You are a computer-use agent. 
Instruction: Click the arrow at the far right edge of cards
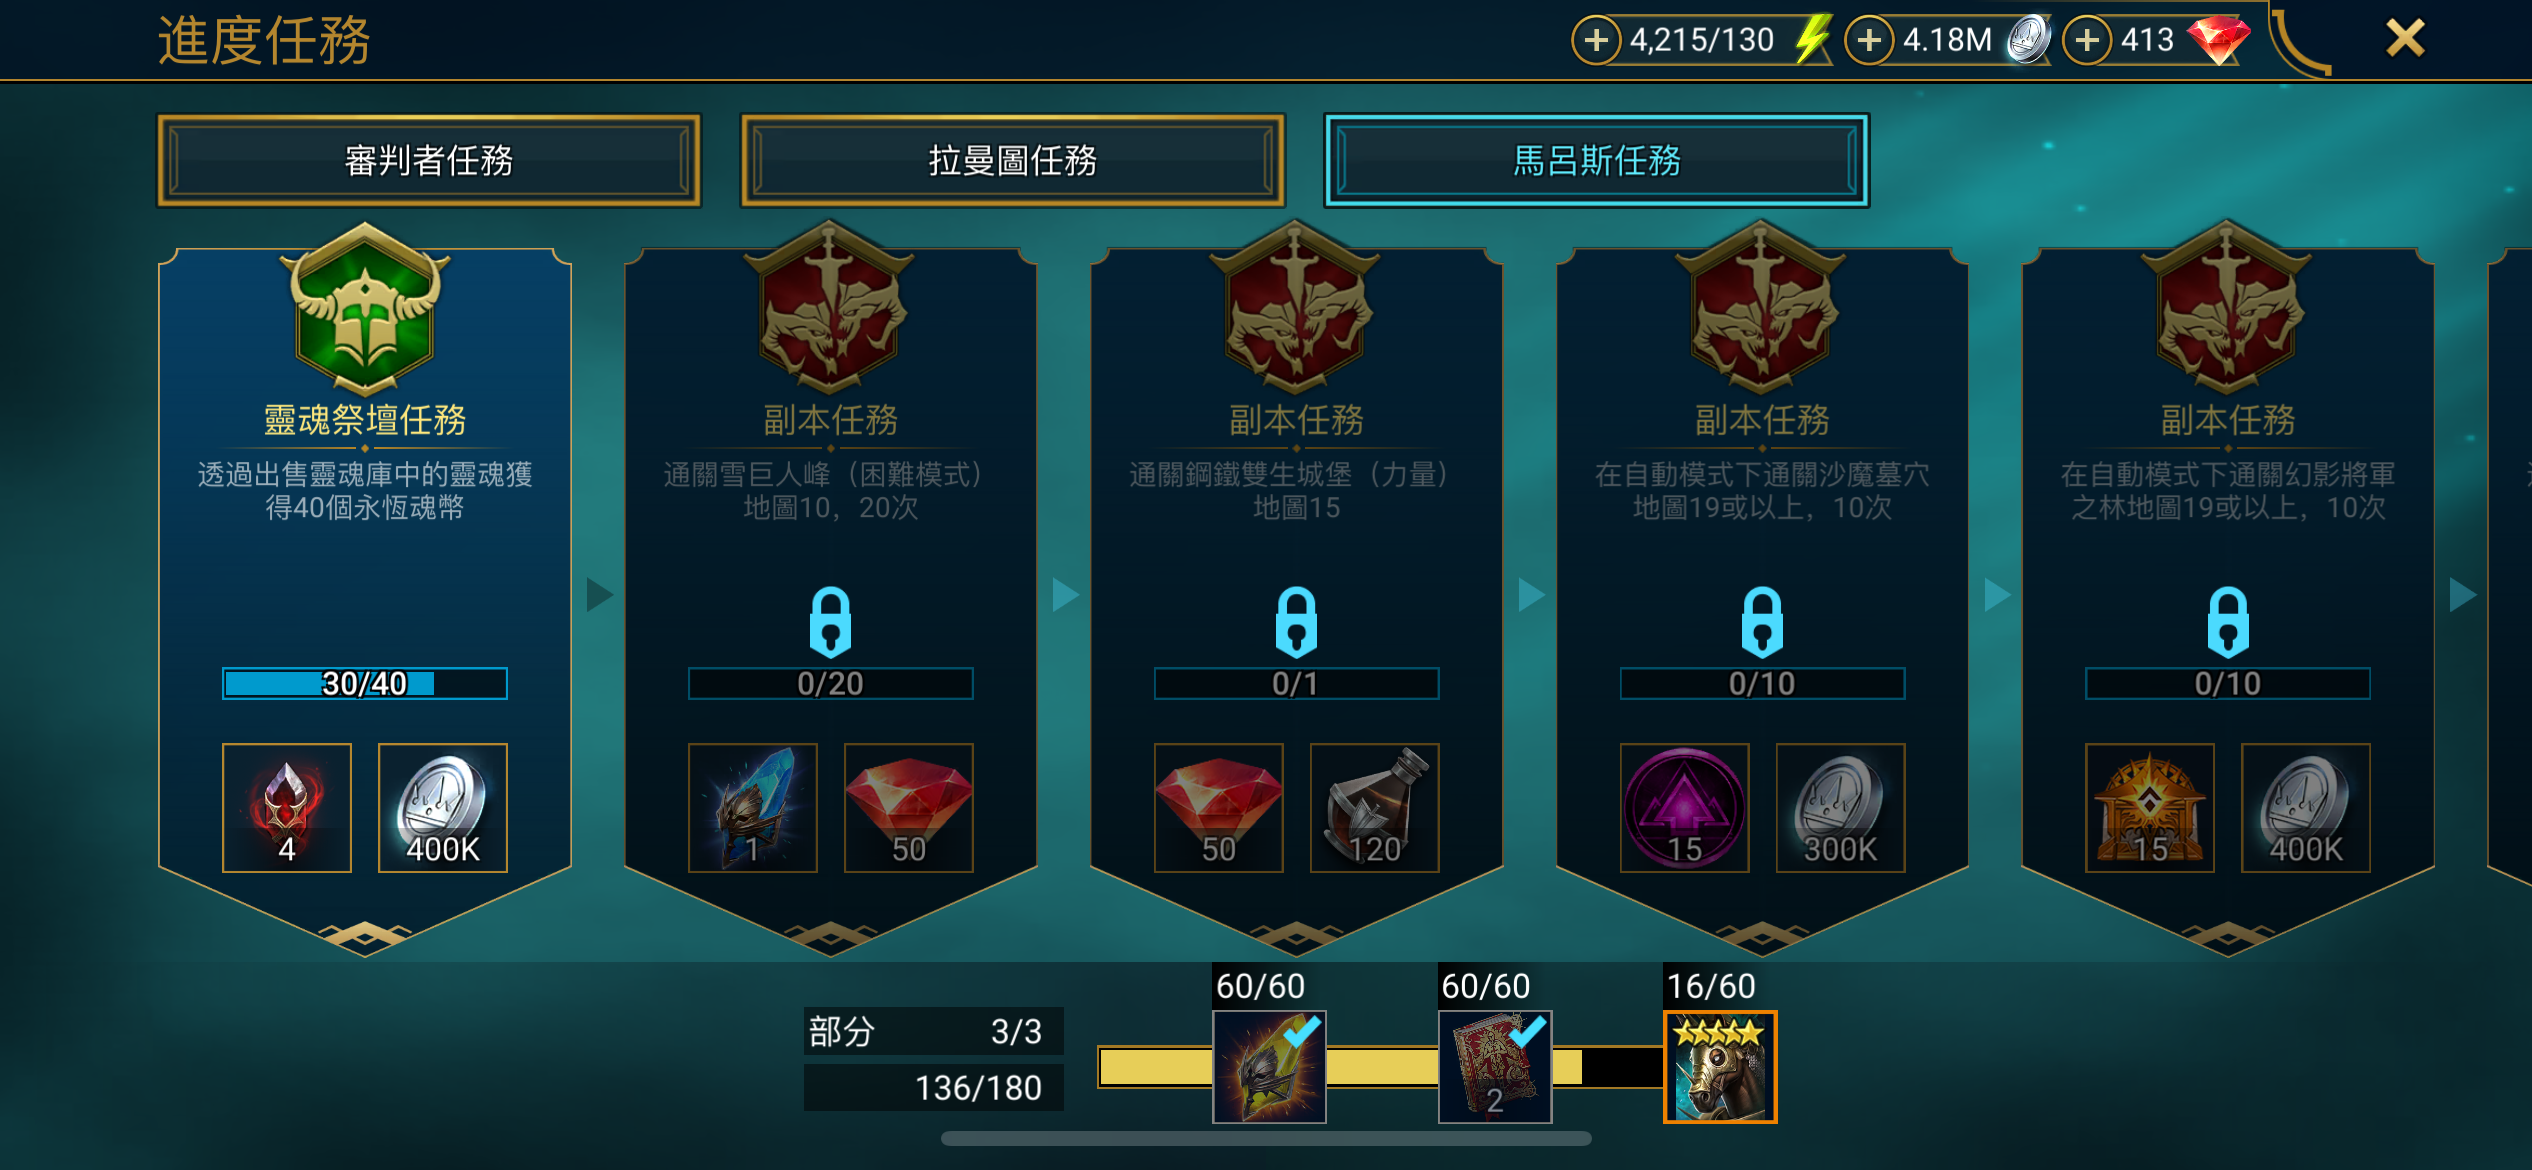[x=2462, y=595]
